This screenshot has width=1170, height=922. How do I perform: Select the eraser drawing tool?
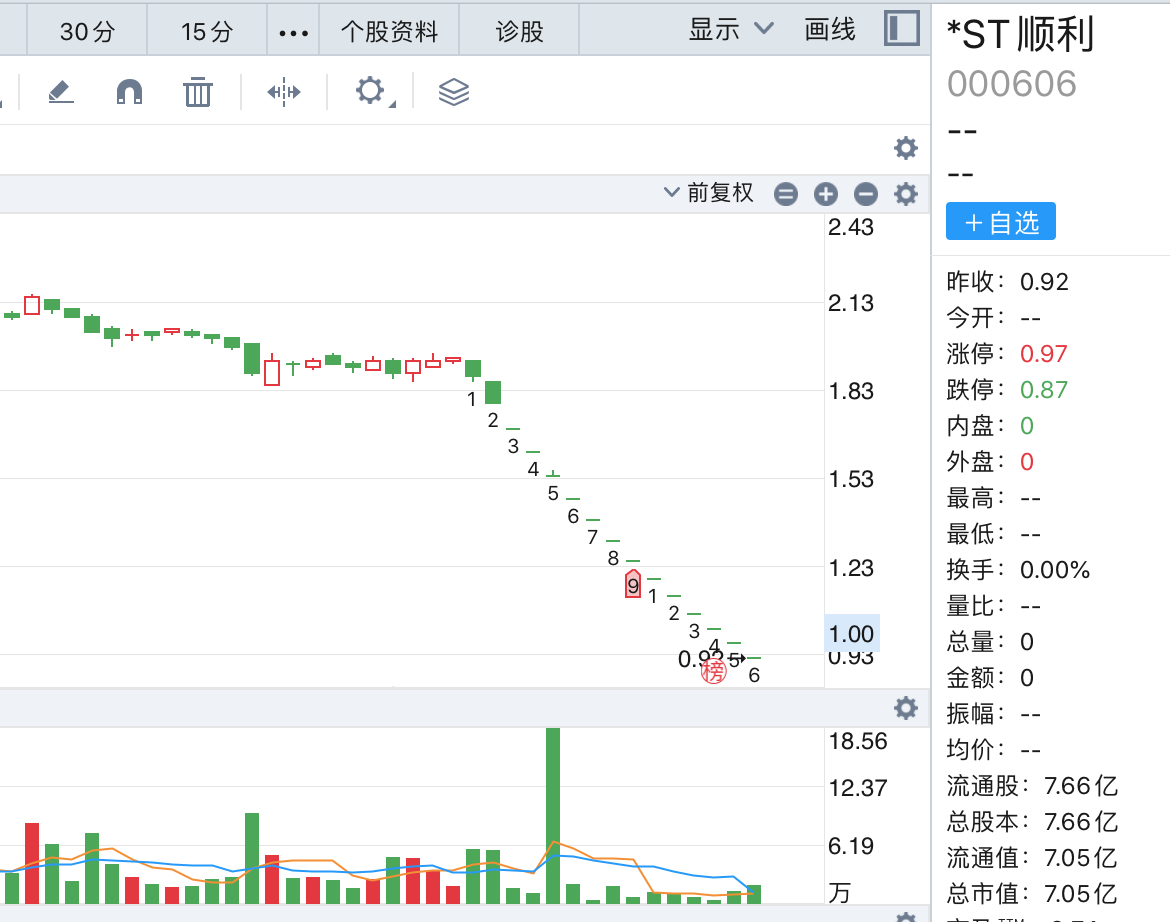click(x=61, y=92)
